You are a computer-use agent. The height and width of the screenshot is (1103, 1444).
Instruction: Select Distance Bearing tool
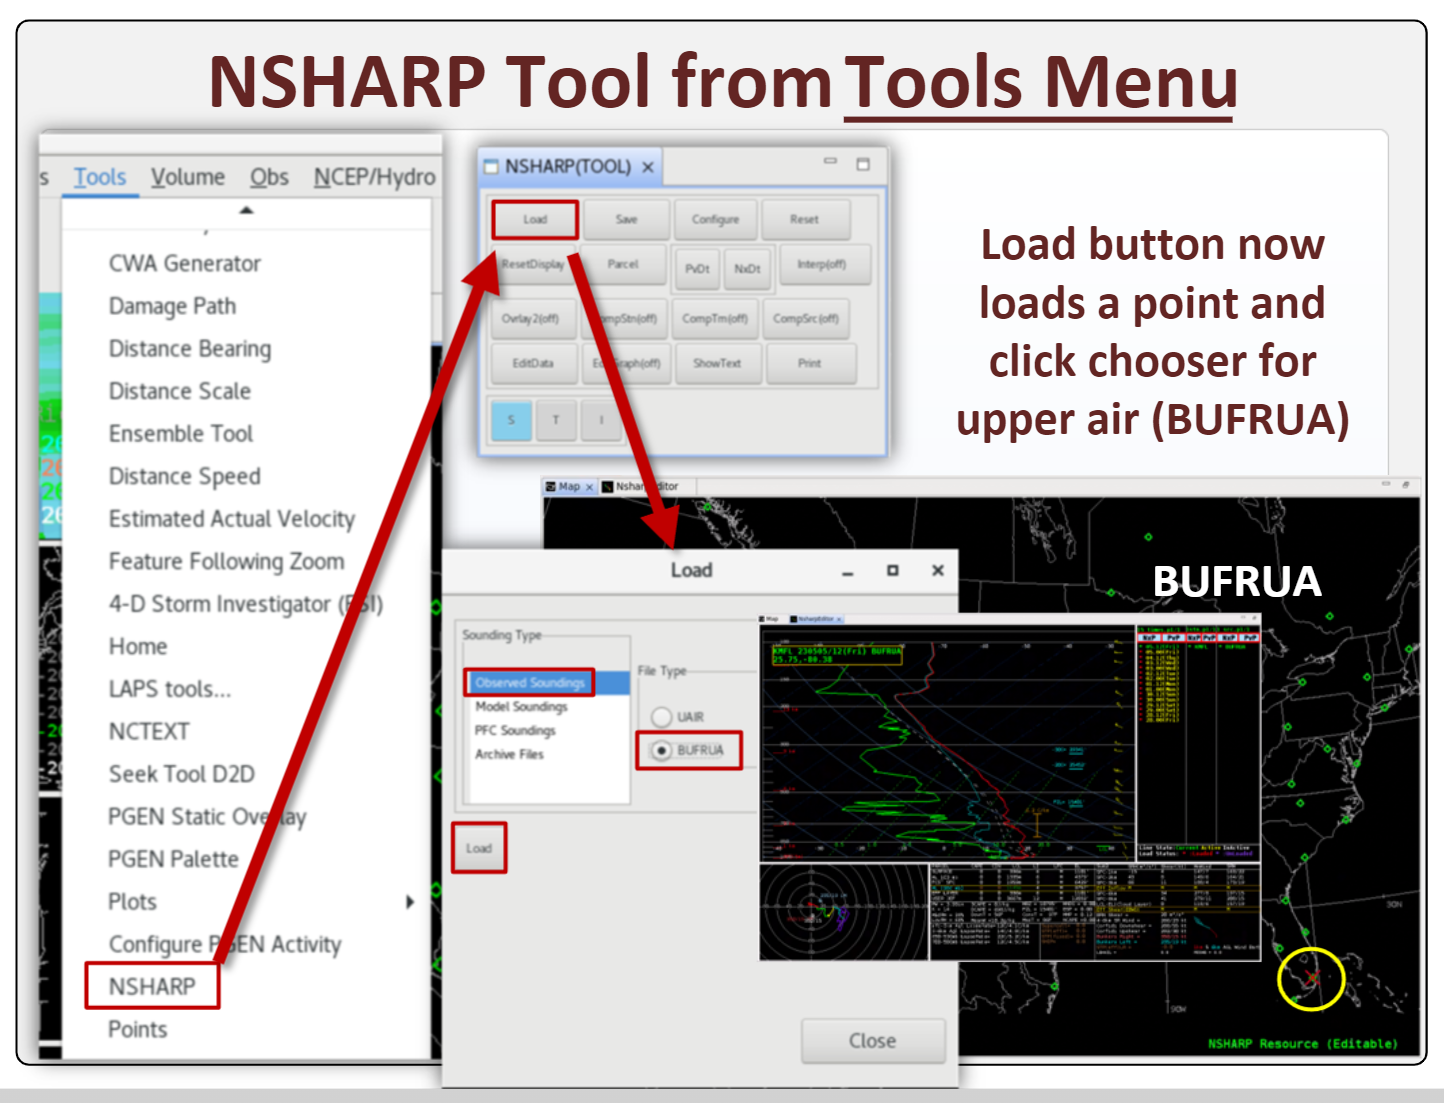click(x=190, y=348)
